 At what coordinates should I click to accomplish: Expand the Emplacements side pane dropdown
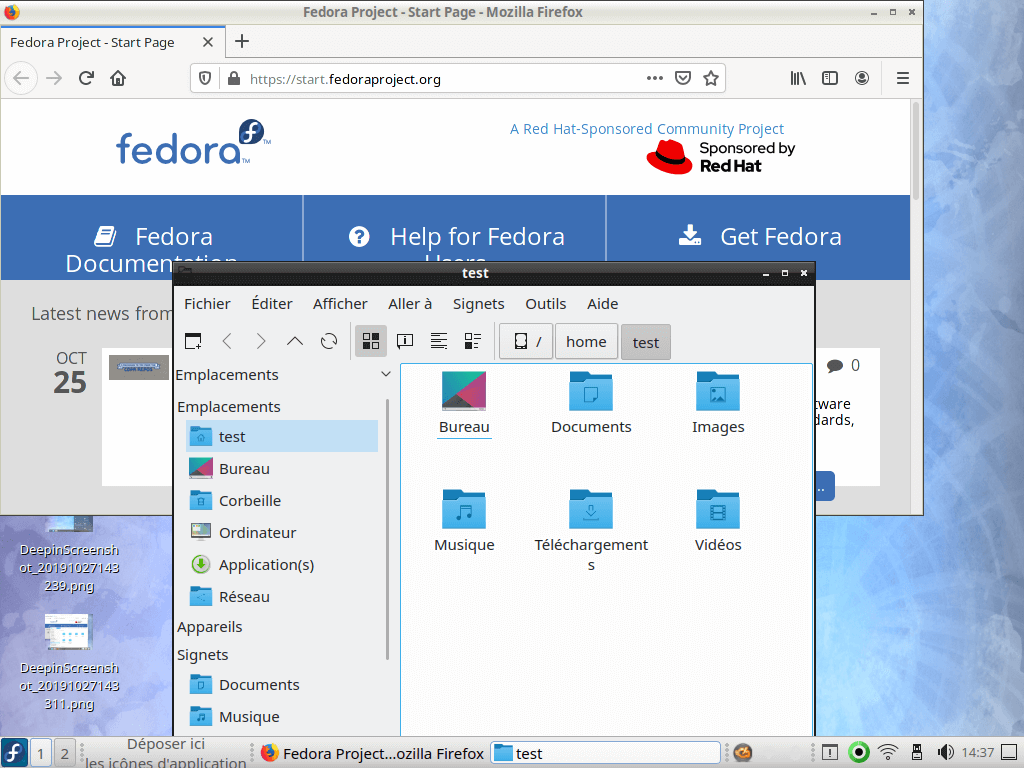pos(385,374)
